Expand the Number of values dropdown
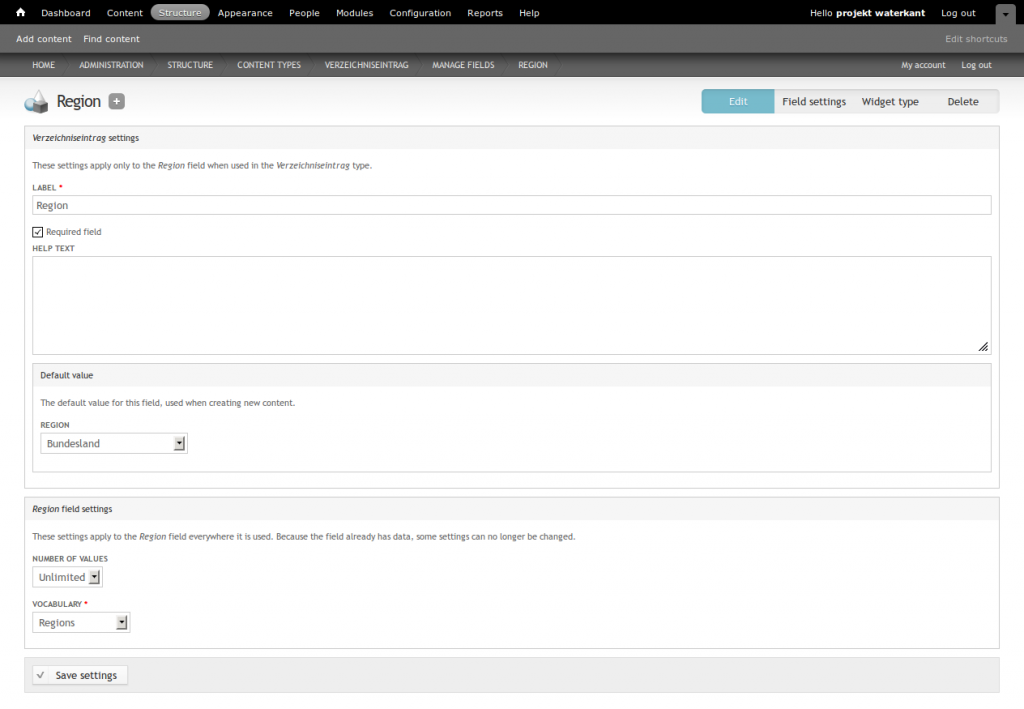The width and height of the screenshot is (1024, 709). coord(67,577)
